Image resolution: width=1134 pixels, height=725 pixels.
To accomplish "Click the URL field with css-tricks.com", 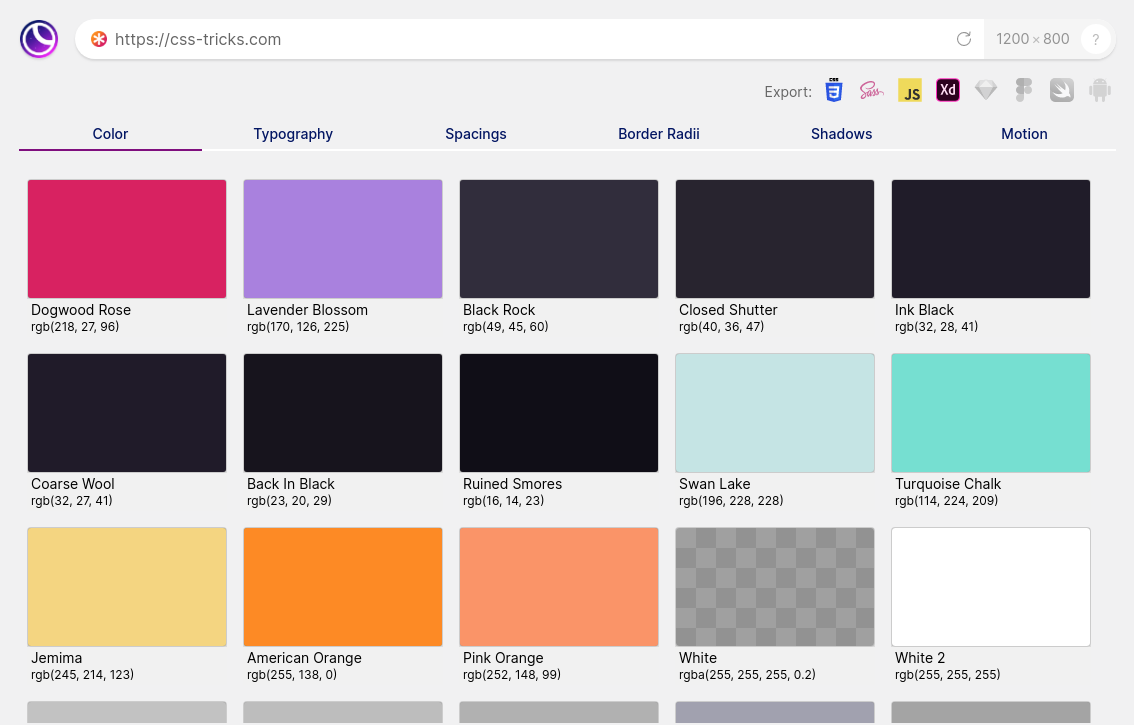I will pos(529,39).
